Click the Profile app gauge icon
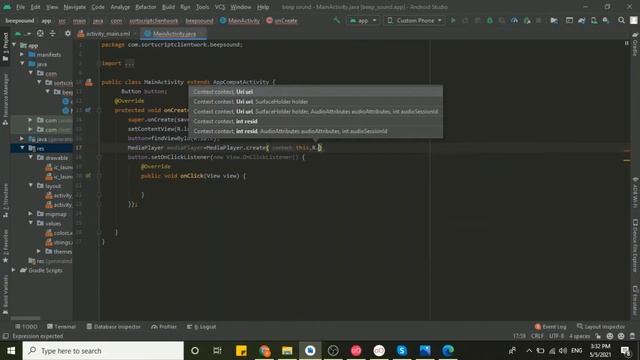The image size is (640, 360). [514, 20]
